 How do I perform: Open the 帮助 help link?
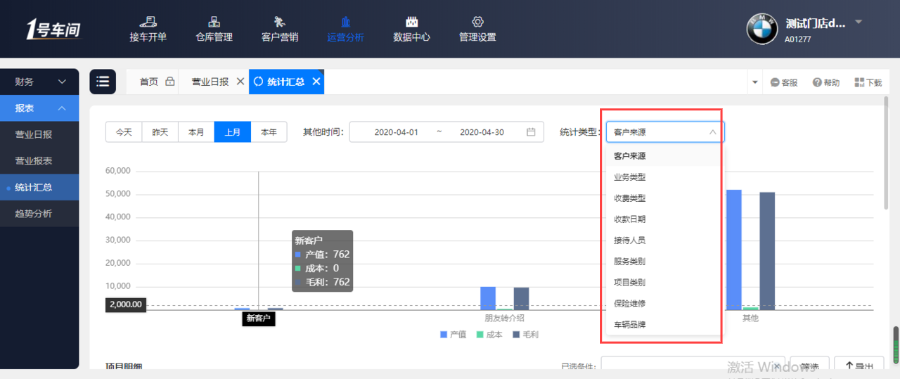[826, 83]
